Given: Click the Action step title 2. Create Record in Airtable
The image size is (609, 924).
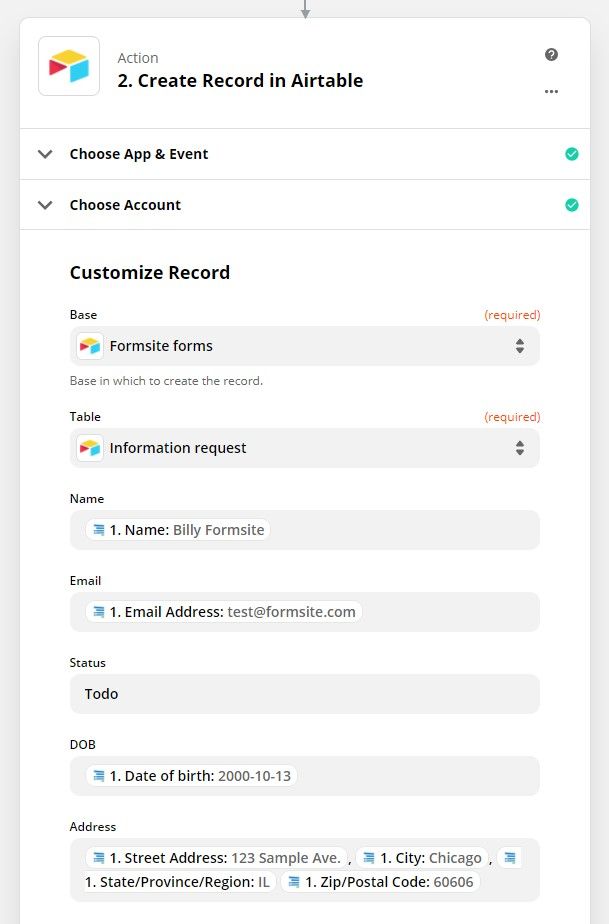Looking at the screenshot, I should pyautogui.click(x=240, y=80).
